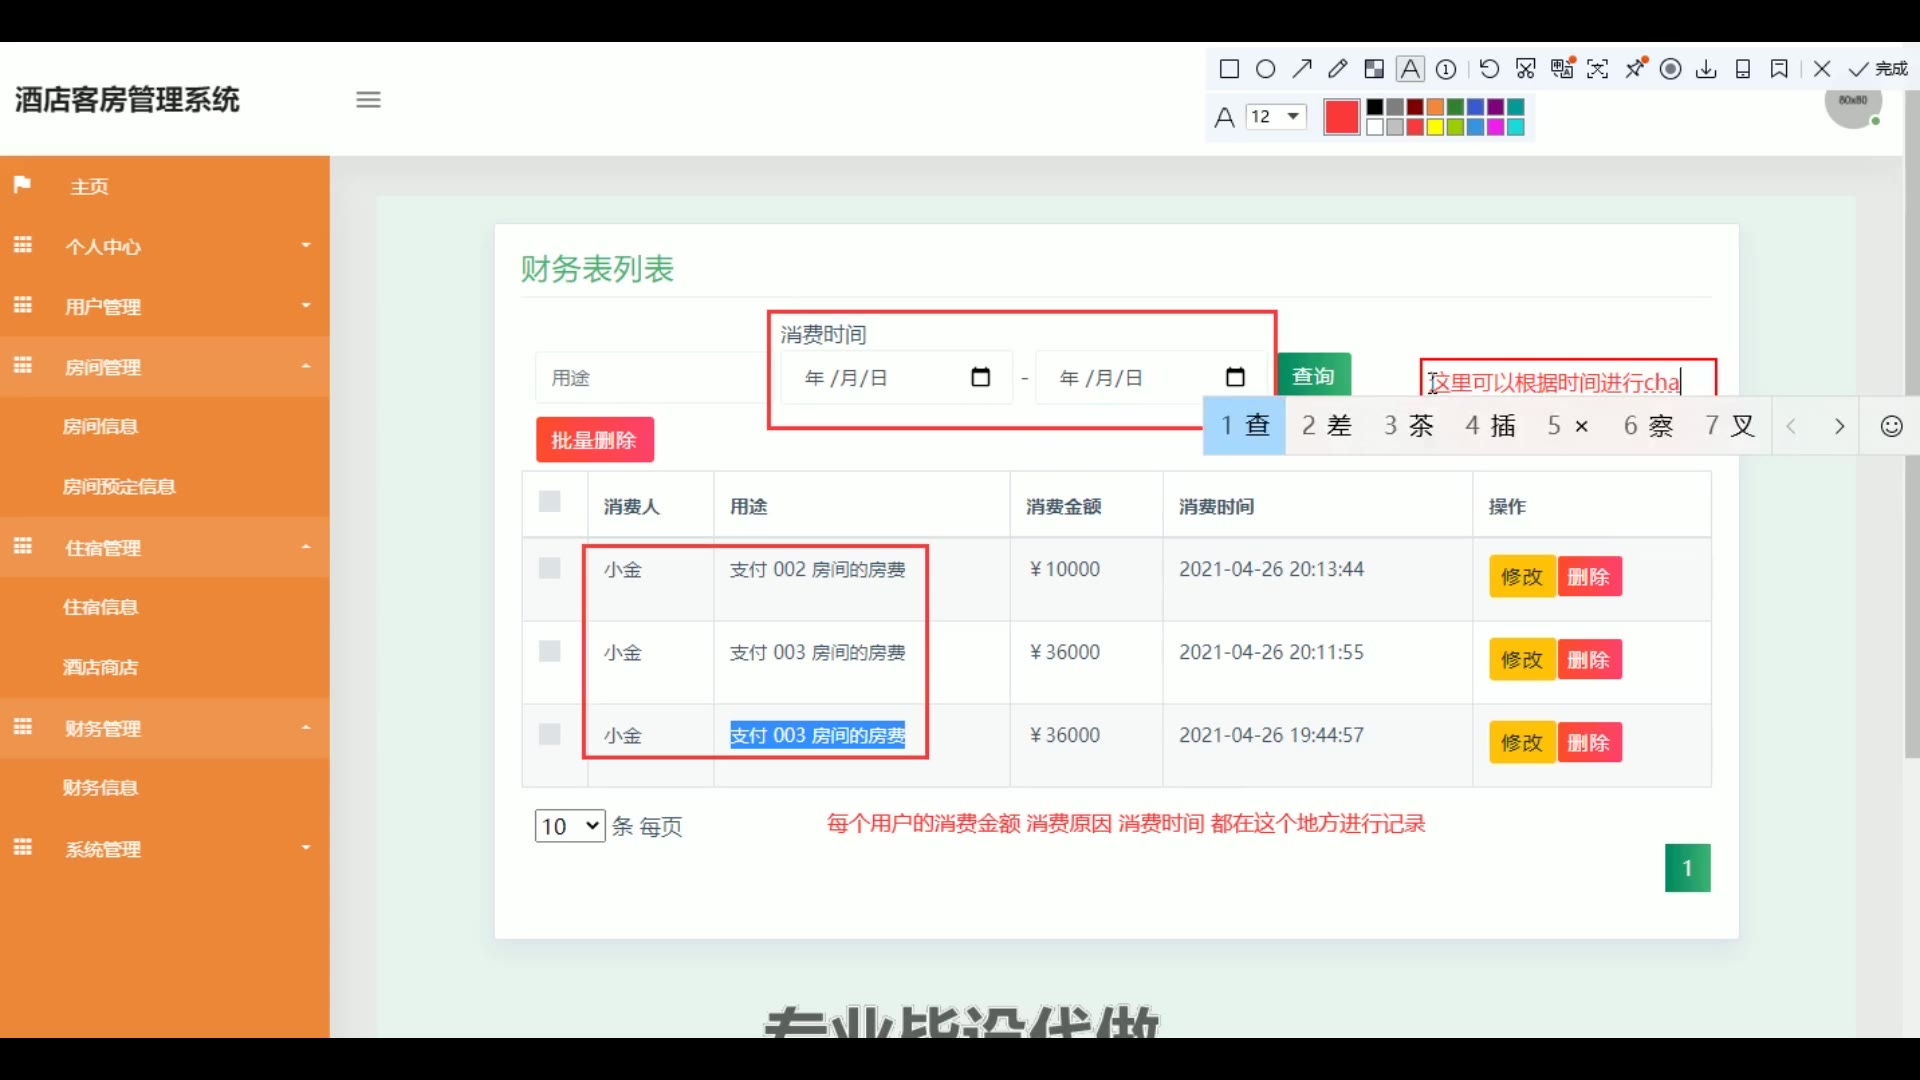The image size is (1920, 1080).
Task: Click the undo annotation icon
Action: (1489, 69)
